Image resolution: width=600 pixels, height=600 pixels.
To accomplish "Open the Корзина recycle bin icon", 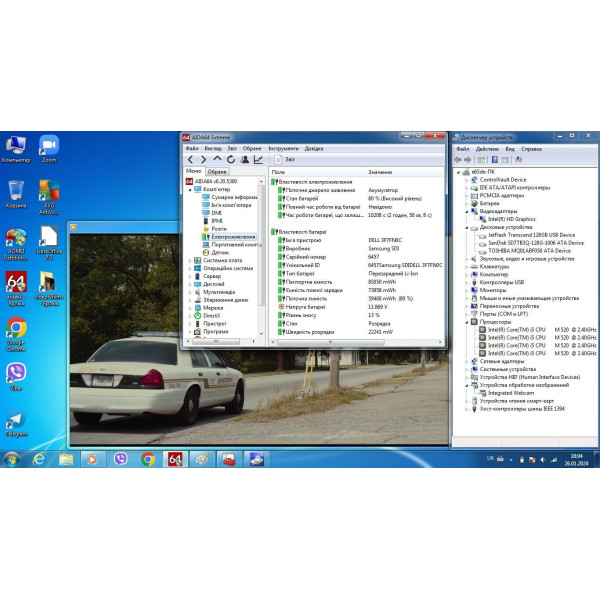I will click(x=16, y=194).
